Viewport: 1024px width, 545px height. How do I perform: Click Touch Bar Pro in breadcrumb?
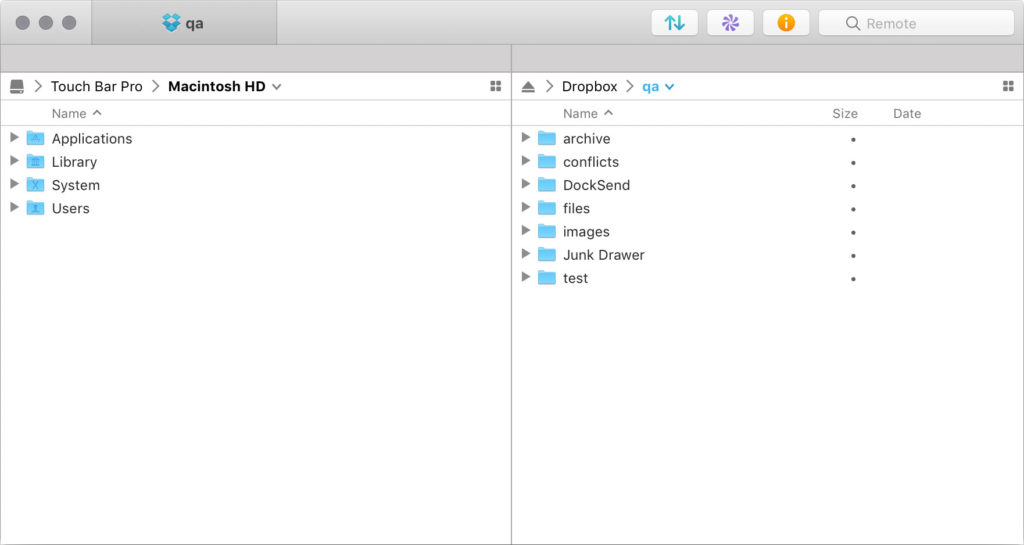click(x=97, y=87)
